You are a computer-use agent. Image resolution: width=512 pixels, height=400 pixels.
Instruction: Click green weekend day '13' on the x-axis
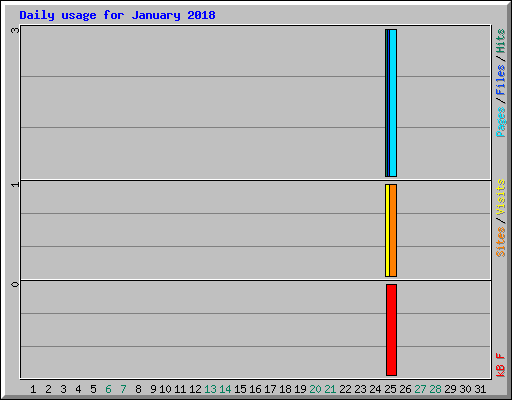pyautogui.click(x=210, y=389)
